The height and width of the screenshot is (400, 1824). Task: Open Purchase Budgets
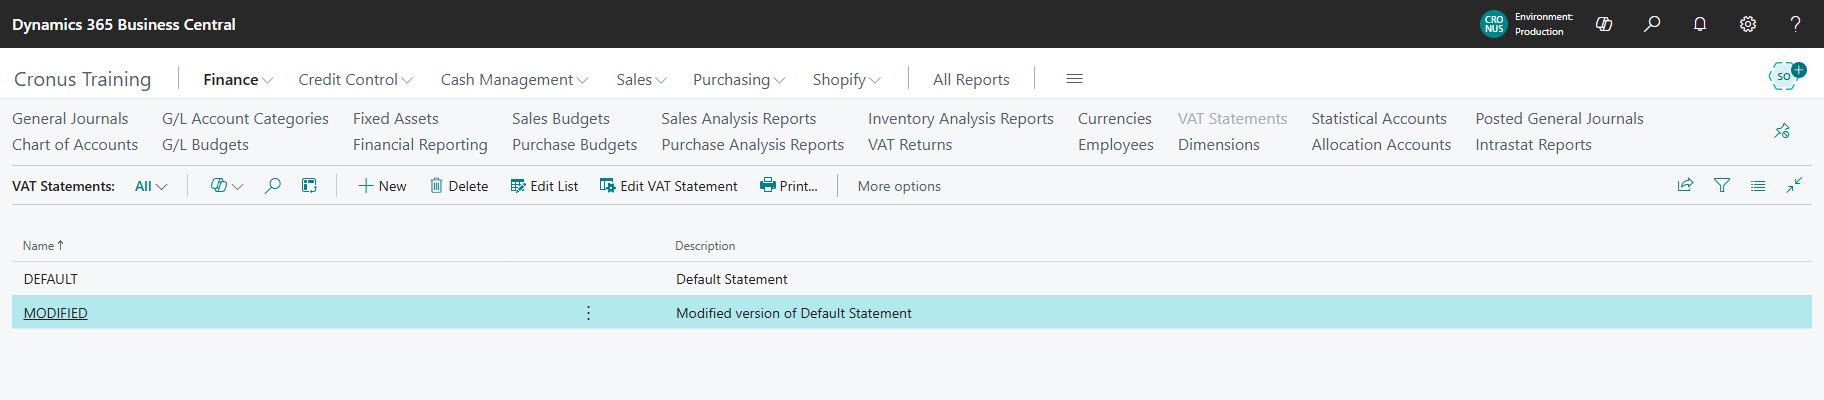(574, 144)
